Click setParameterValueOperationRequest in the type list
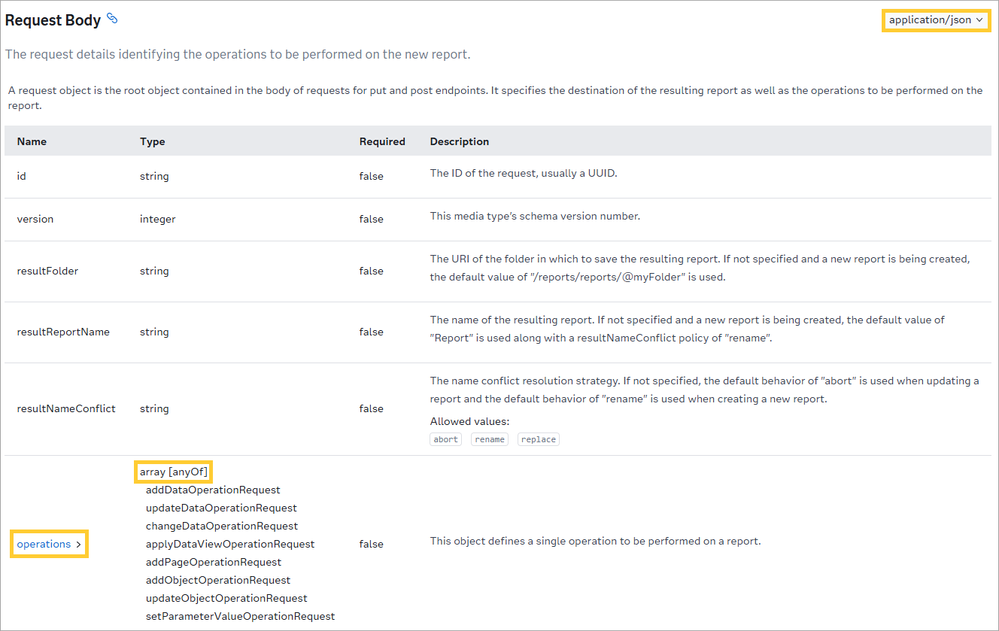The height and width of the screenshot is (631, 999). 240,616
